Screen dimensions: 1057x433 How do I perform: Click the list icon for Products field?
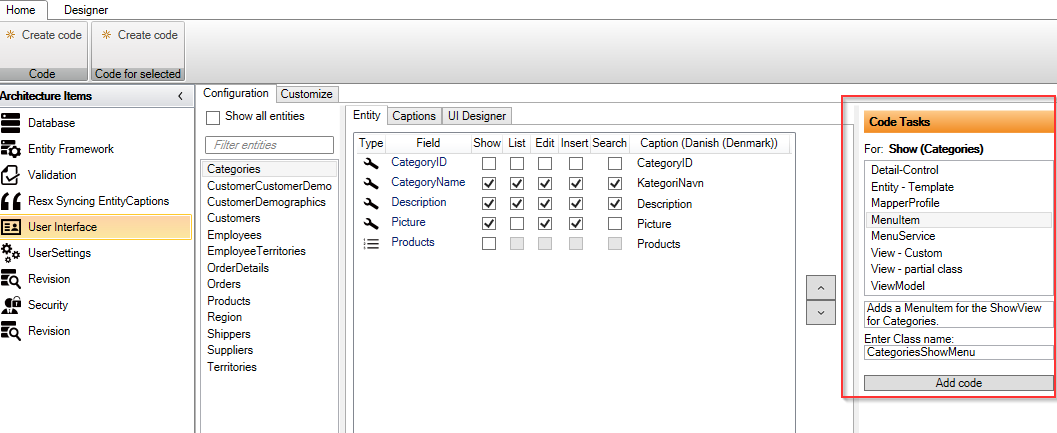371,243
